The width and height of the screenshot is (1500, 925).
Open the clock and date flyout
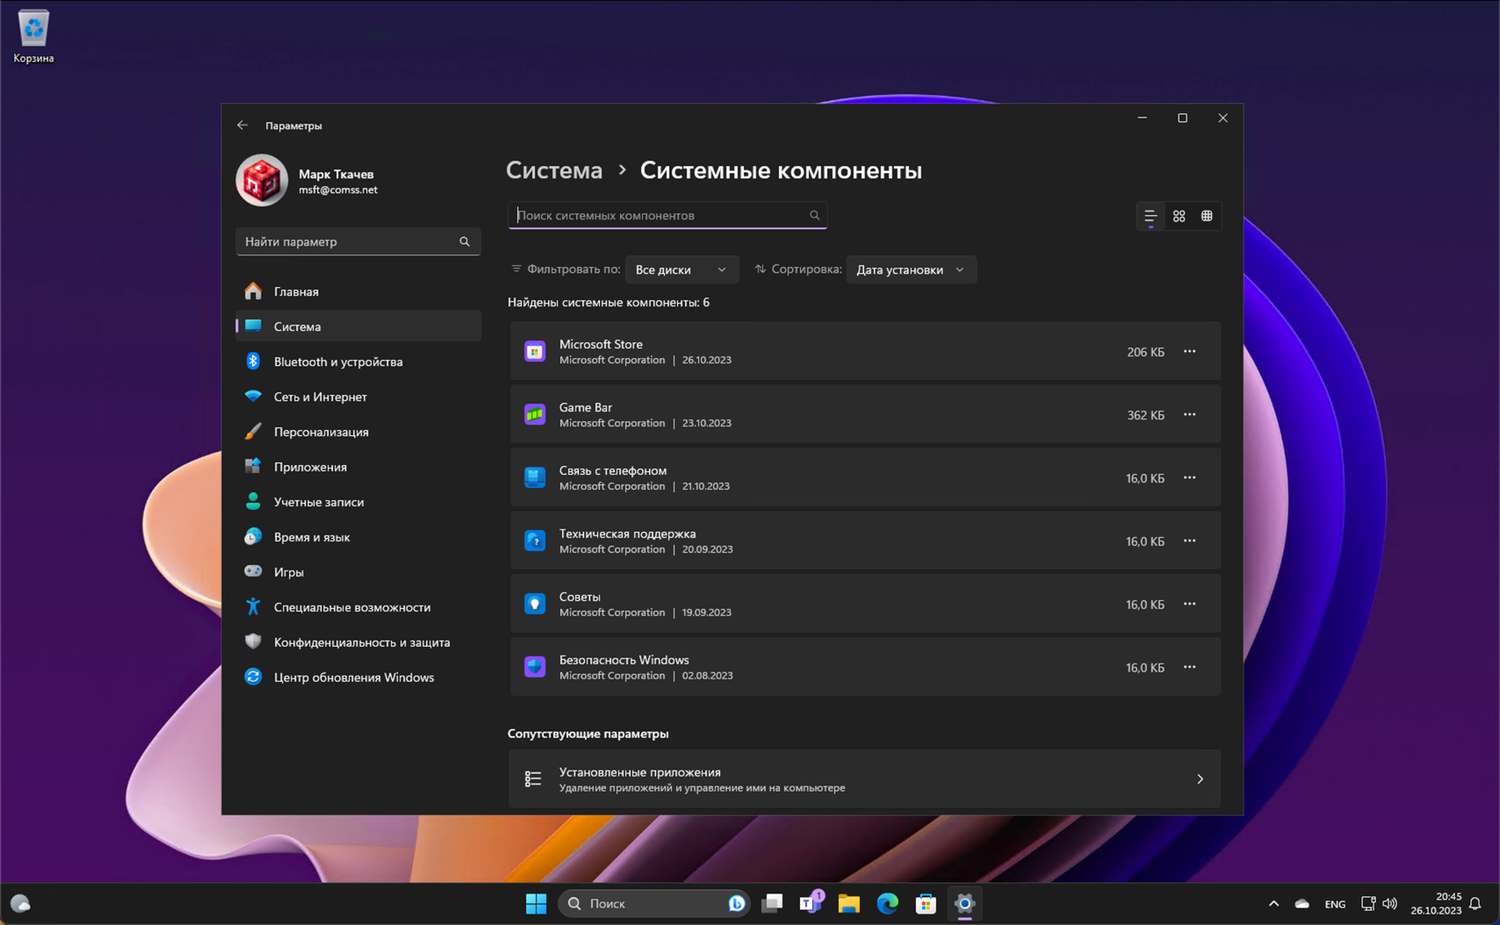point(1436,904)
